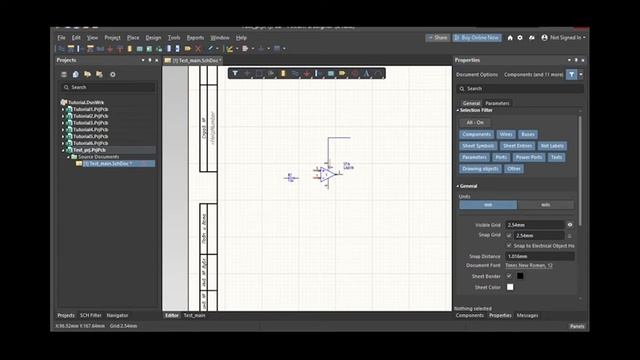Collapse the General section in Properties
640x360 pixels.
click(458, 186)
